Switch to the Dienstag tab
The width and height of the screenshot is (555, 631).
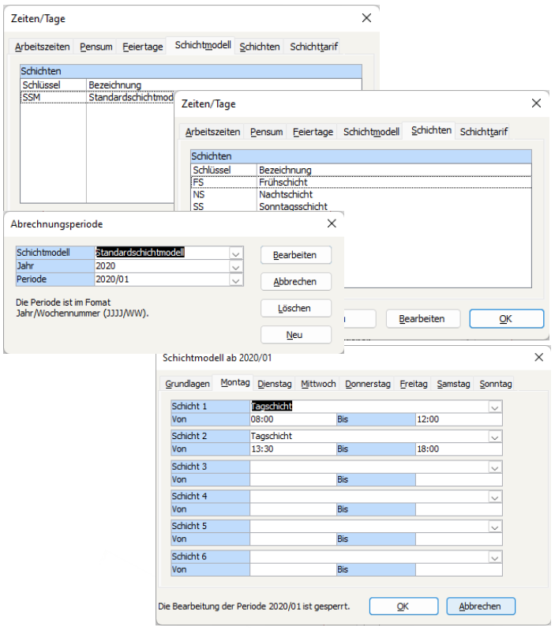274,384
